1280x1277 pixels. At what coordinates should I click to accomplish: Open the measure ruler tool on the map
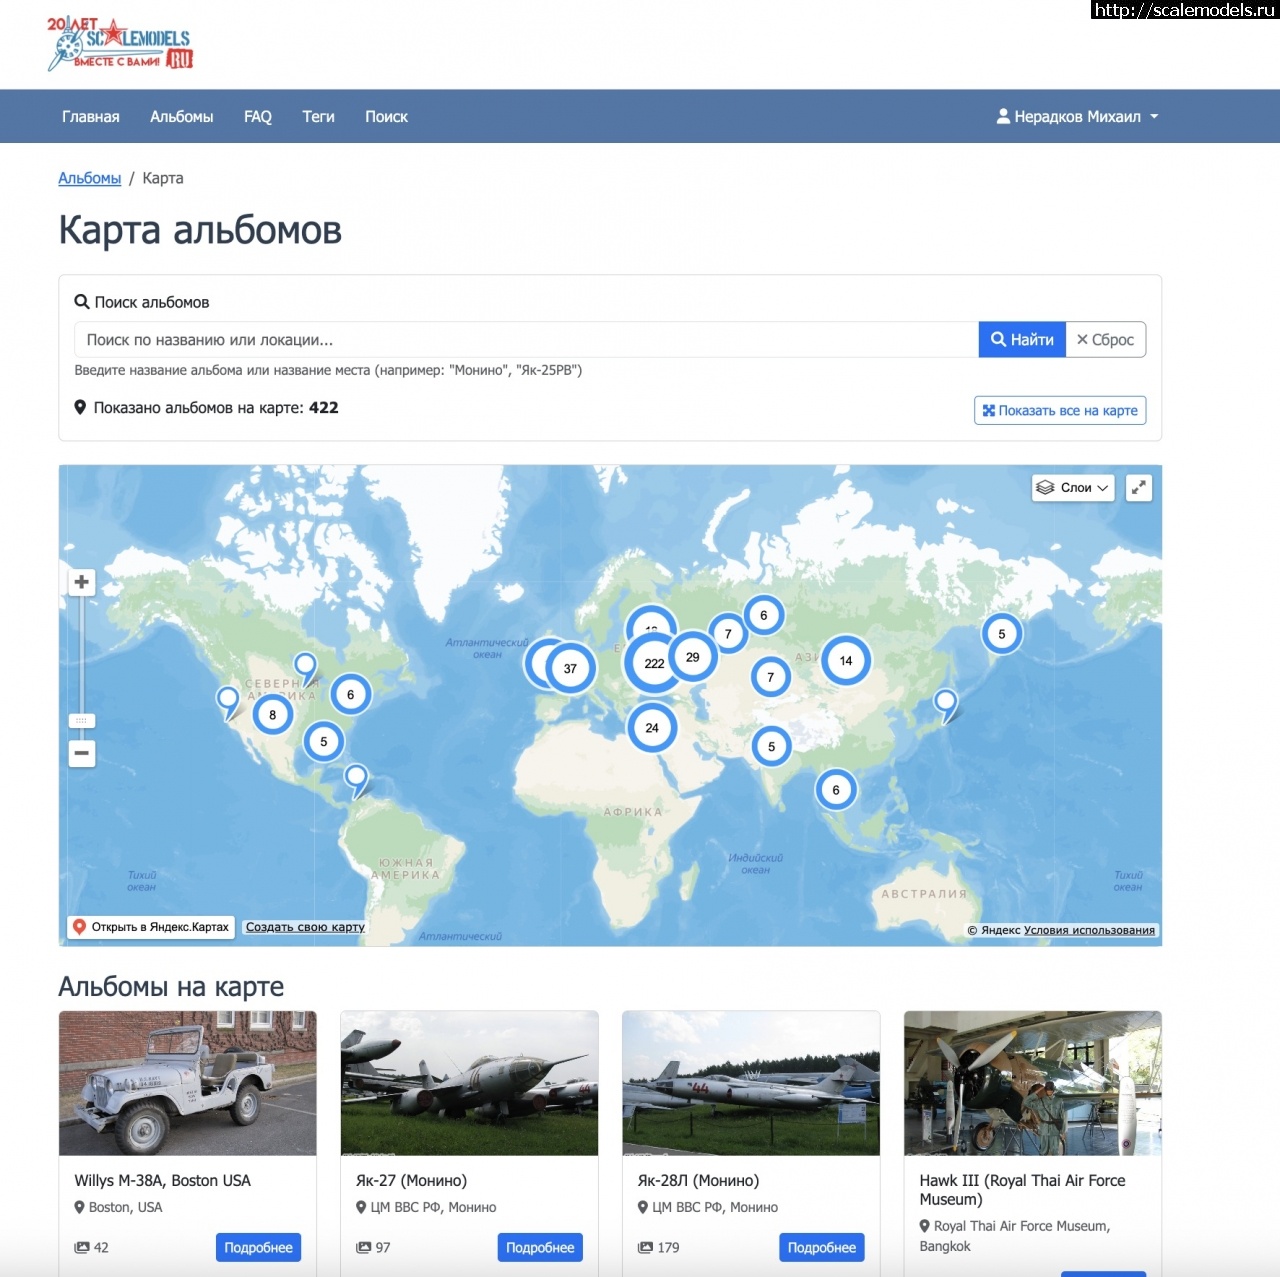81,720
